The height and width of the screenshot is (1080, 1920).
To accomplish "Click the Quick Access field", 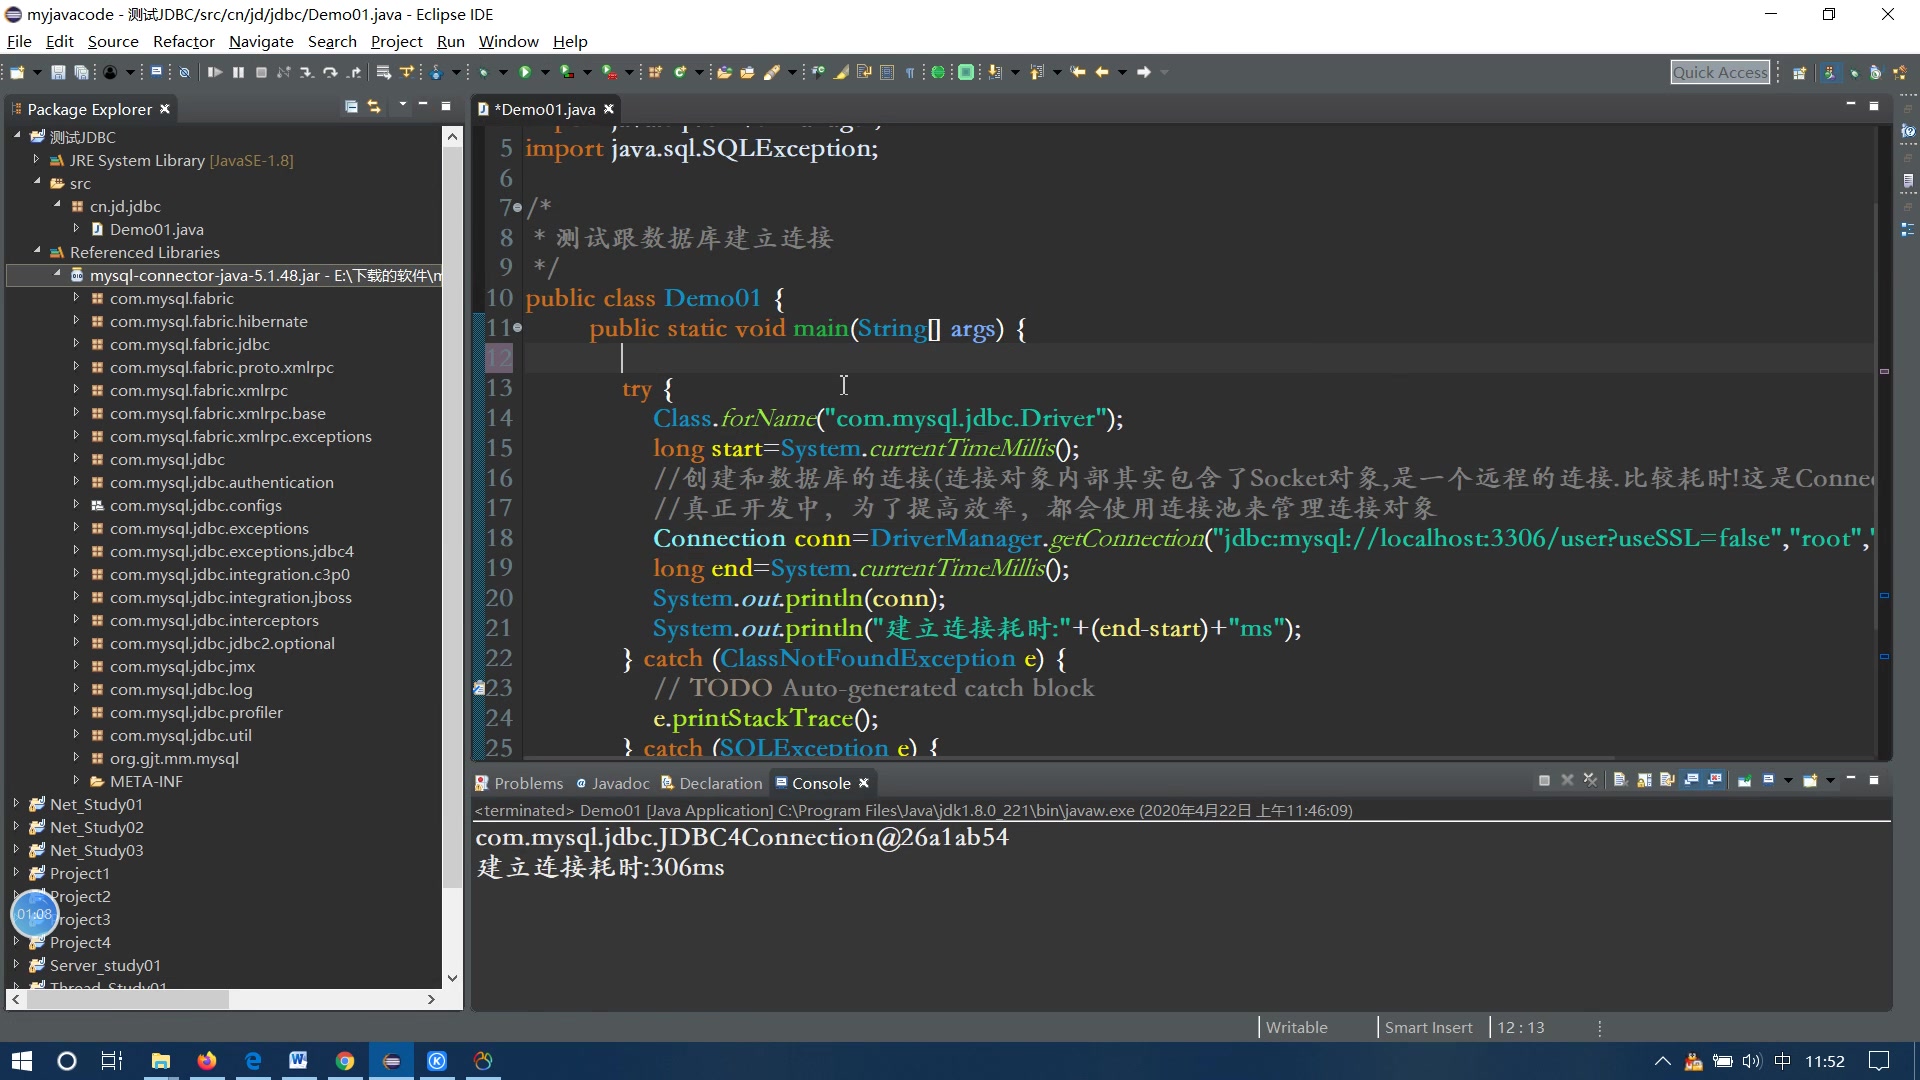I will [x=1719, y=72].
